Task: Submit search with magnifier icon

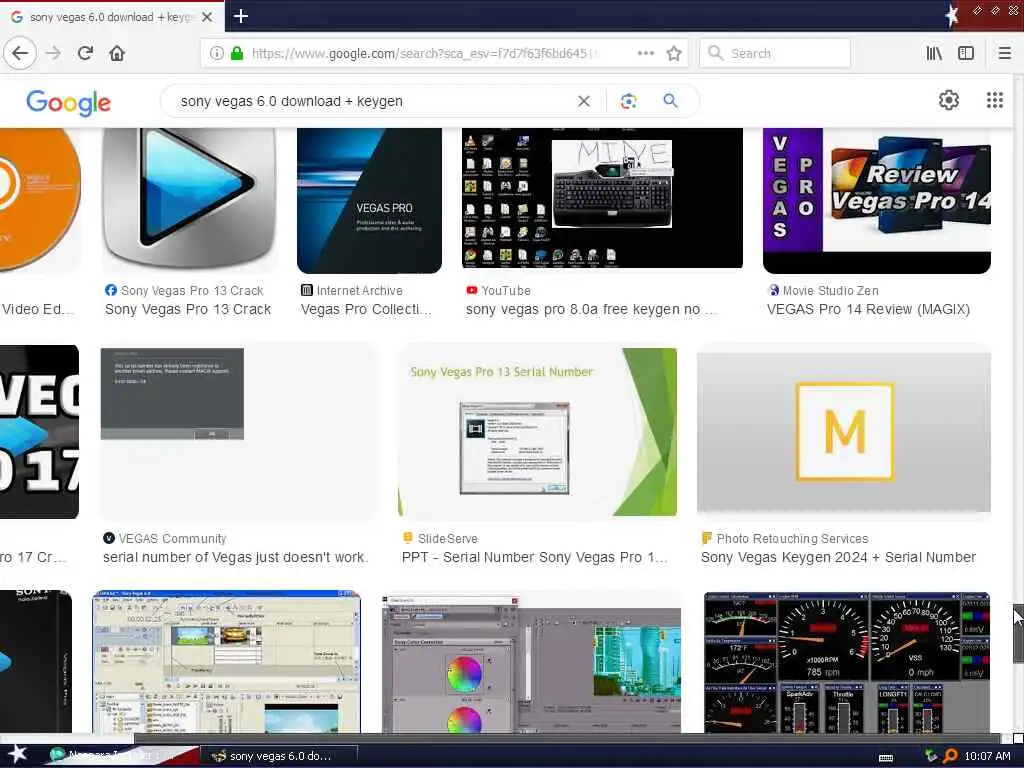Action: pyautogui.click(x=670, y=101)
